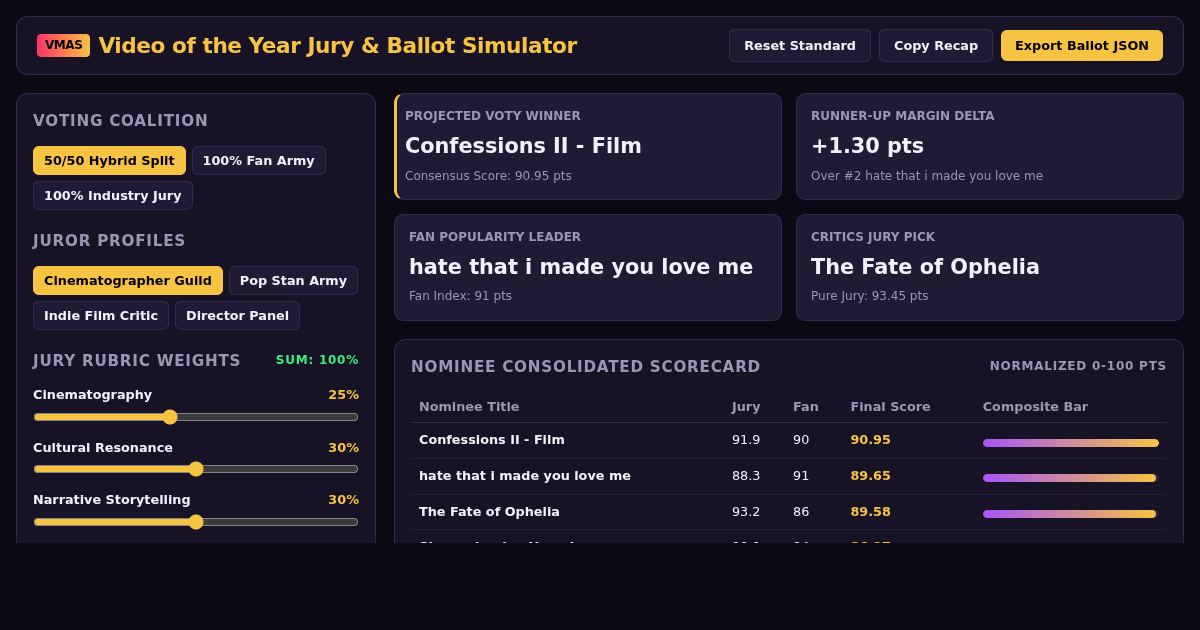Viewport: 1200px width, 630px height.
Task: Choose the Indie Film Critic profile
Action: [101, 315]
